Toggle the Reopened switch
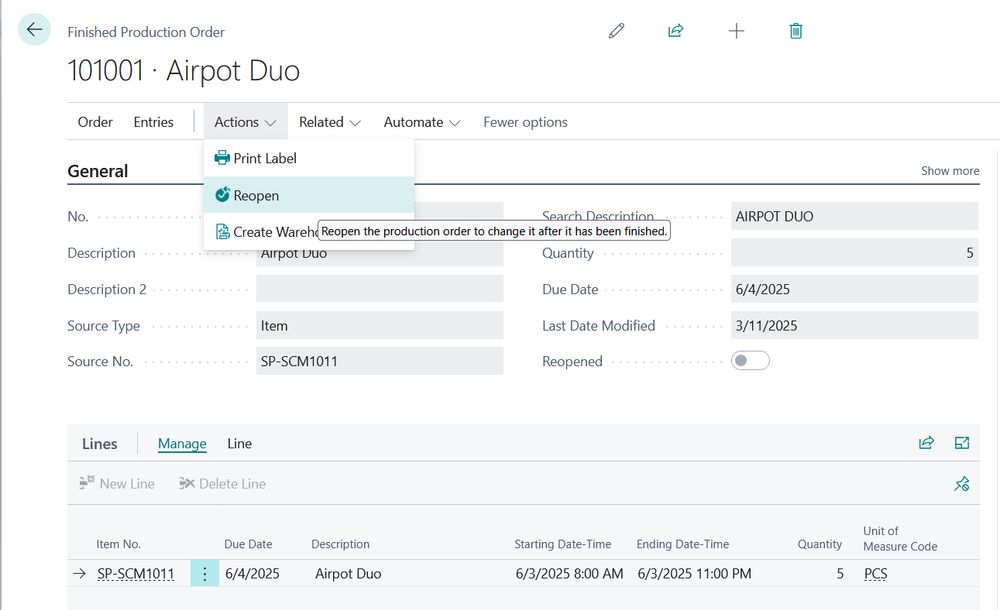 tap(750, 361)
